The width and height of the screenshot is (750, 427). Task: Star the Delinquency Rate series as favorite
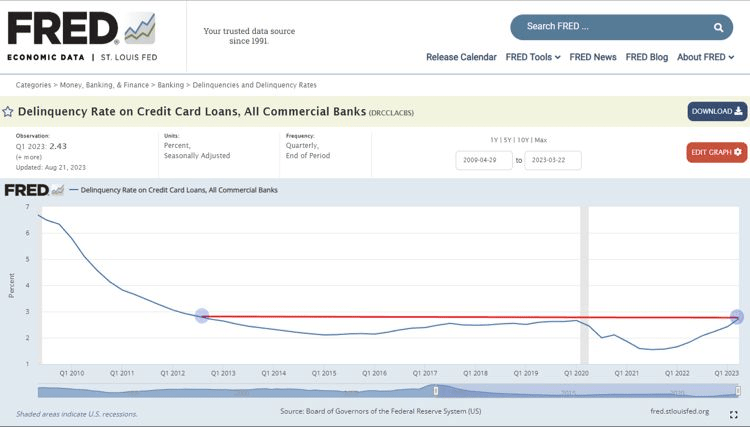8,112
